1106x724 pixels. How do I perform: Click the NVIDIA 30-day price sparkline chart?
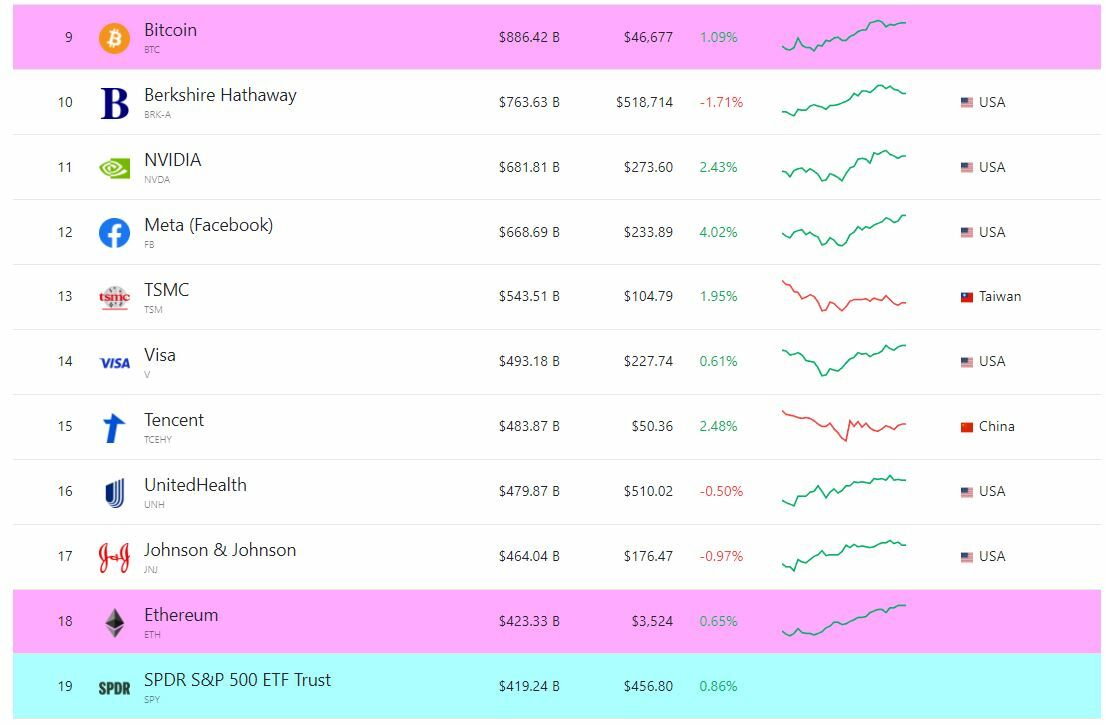(843, 166)
